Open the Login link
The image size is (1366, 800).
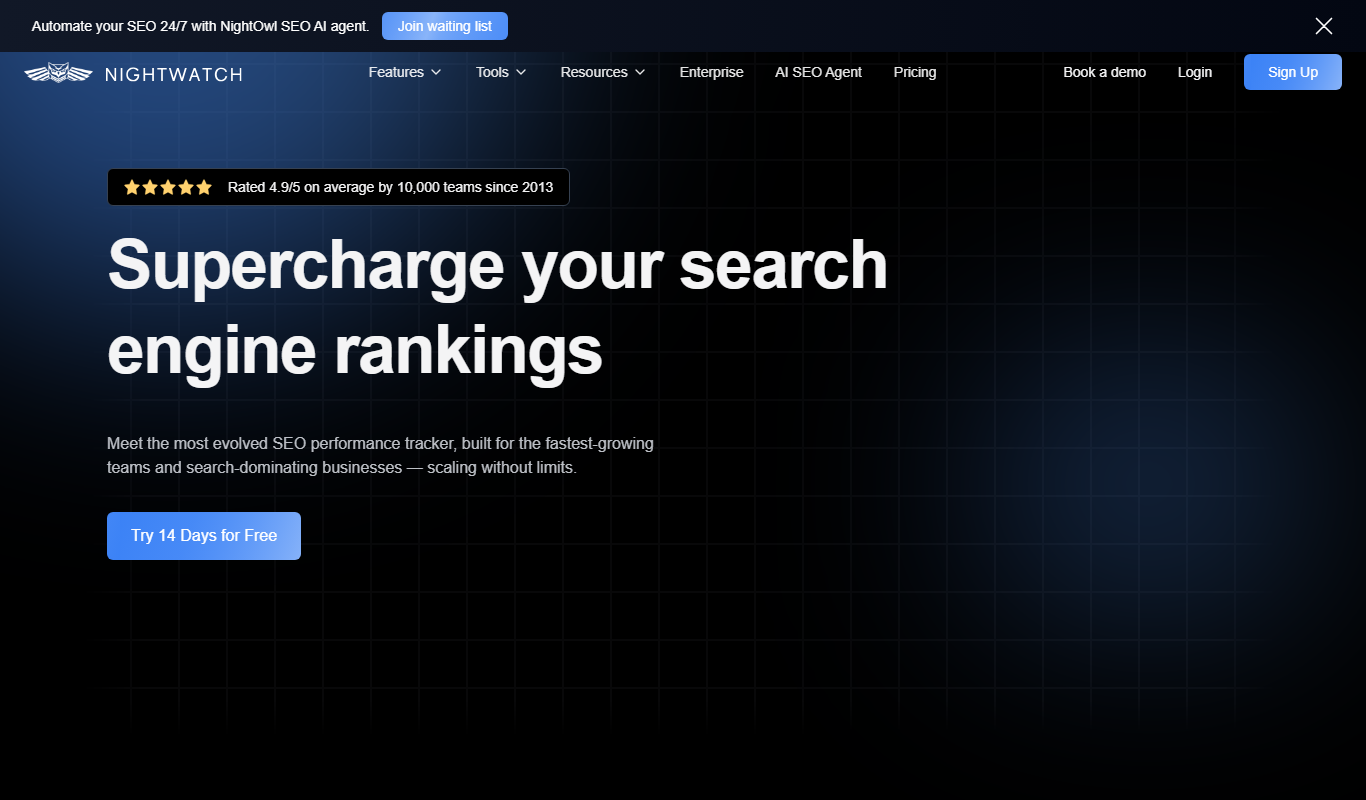(1195, 72)
